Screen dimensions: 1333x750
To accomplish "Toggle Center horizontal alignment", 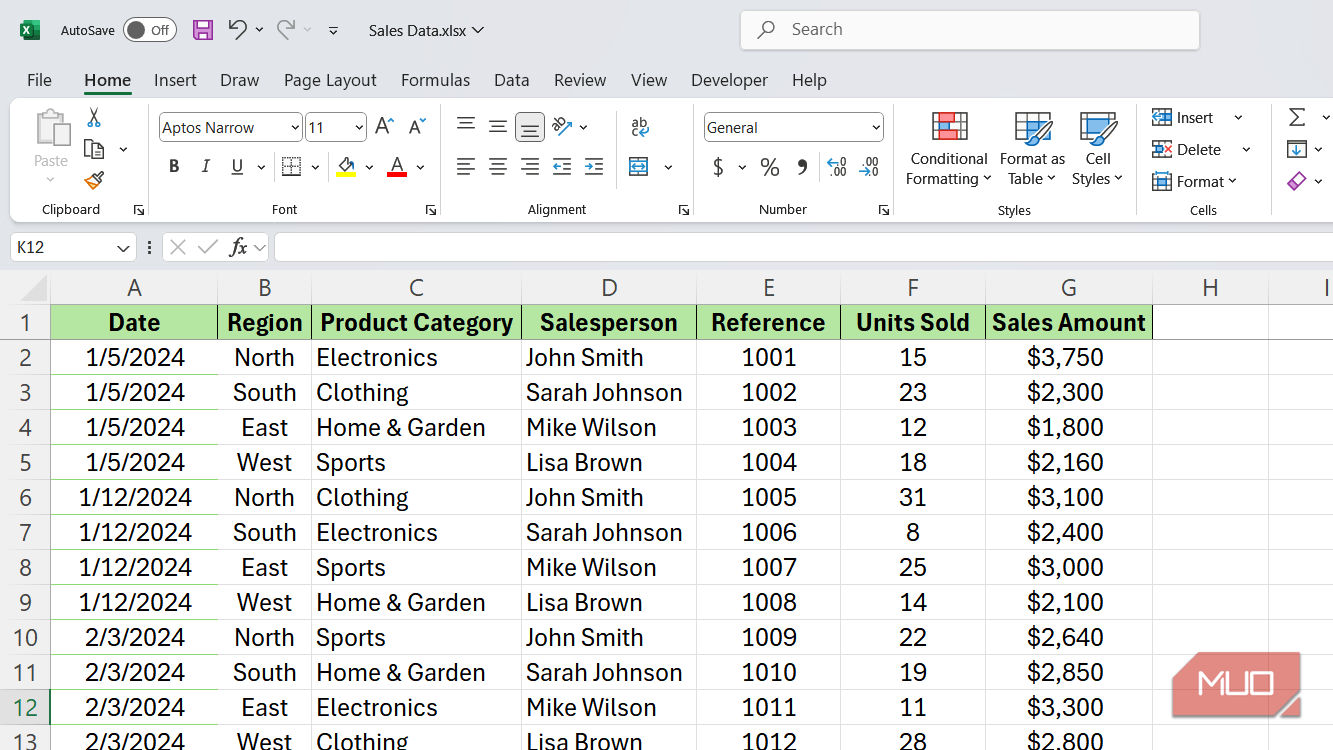I will (498, 167).
